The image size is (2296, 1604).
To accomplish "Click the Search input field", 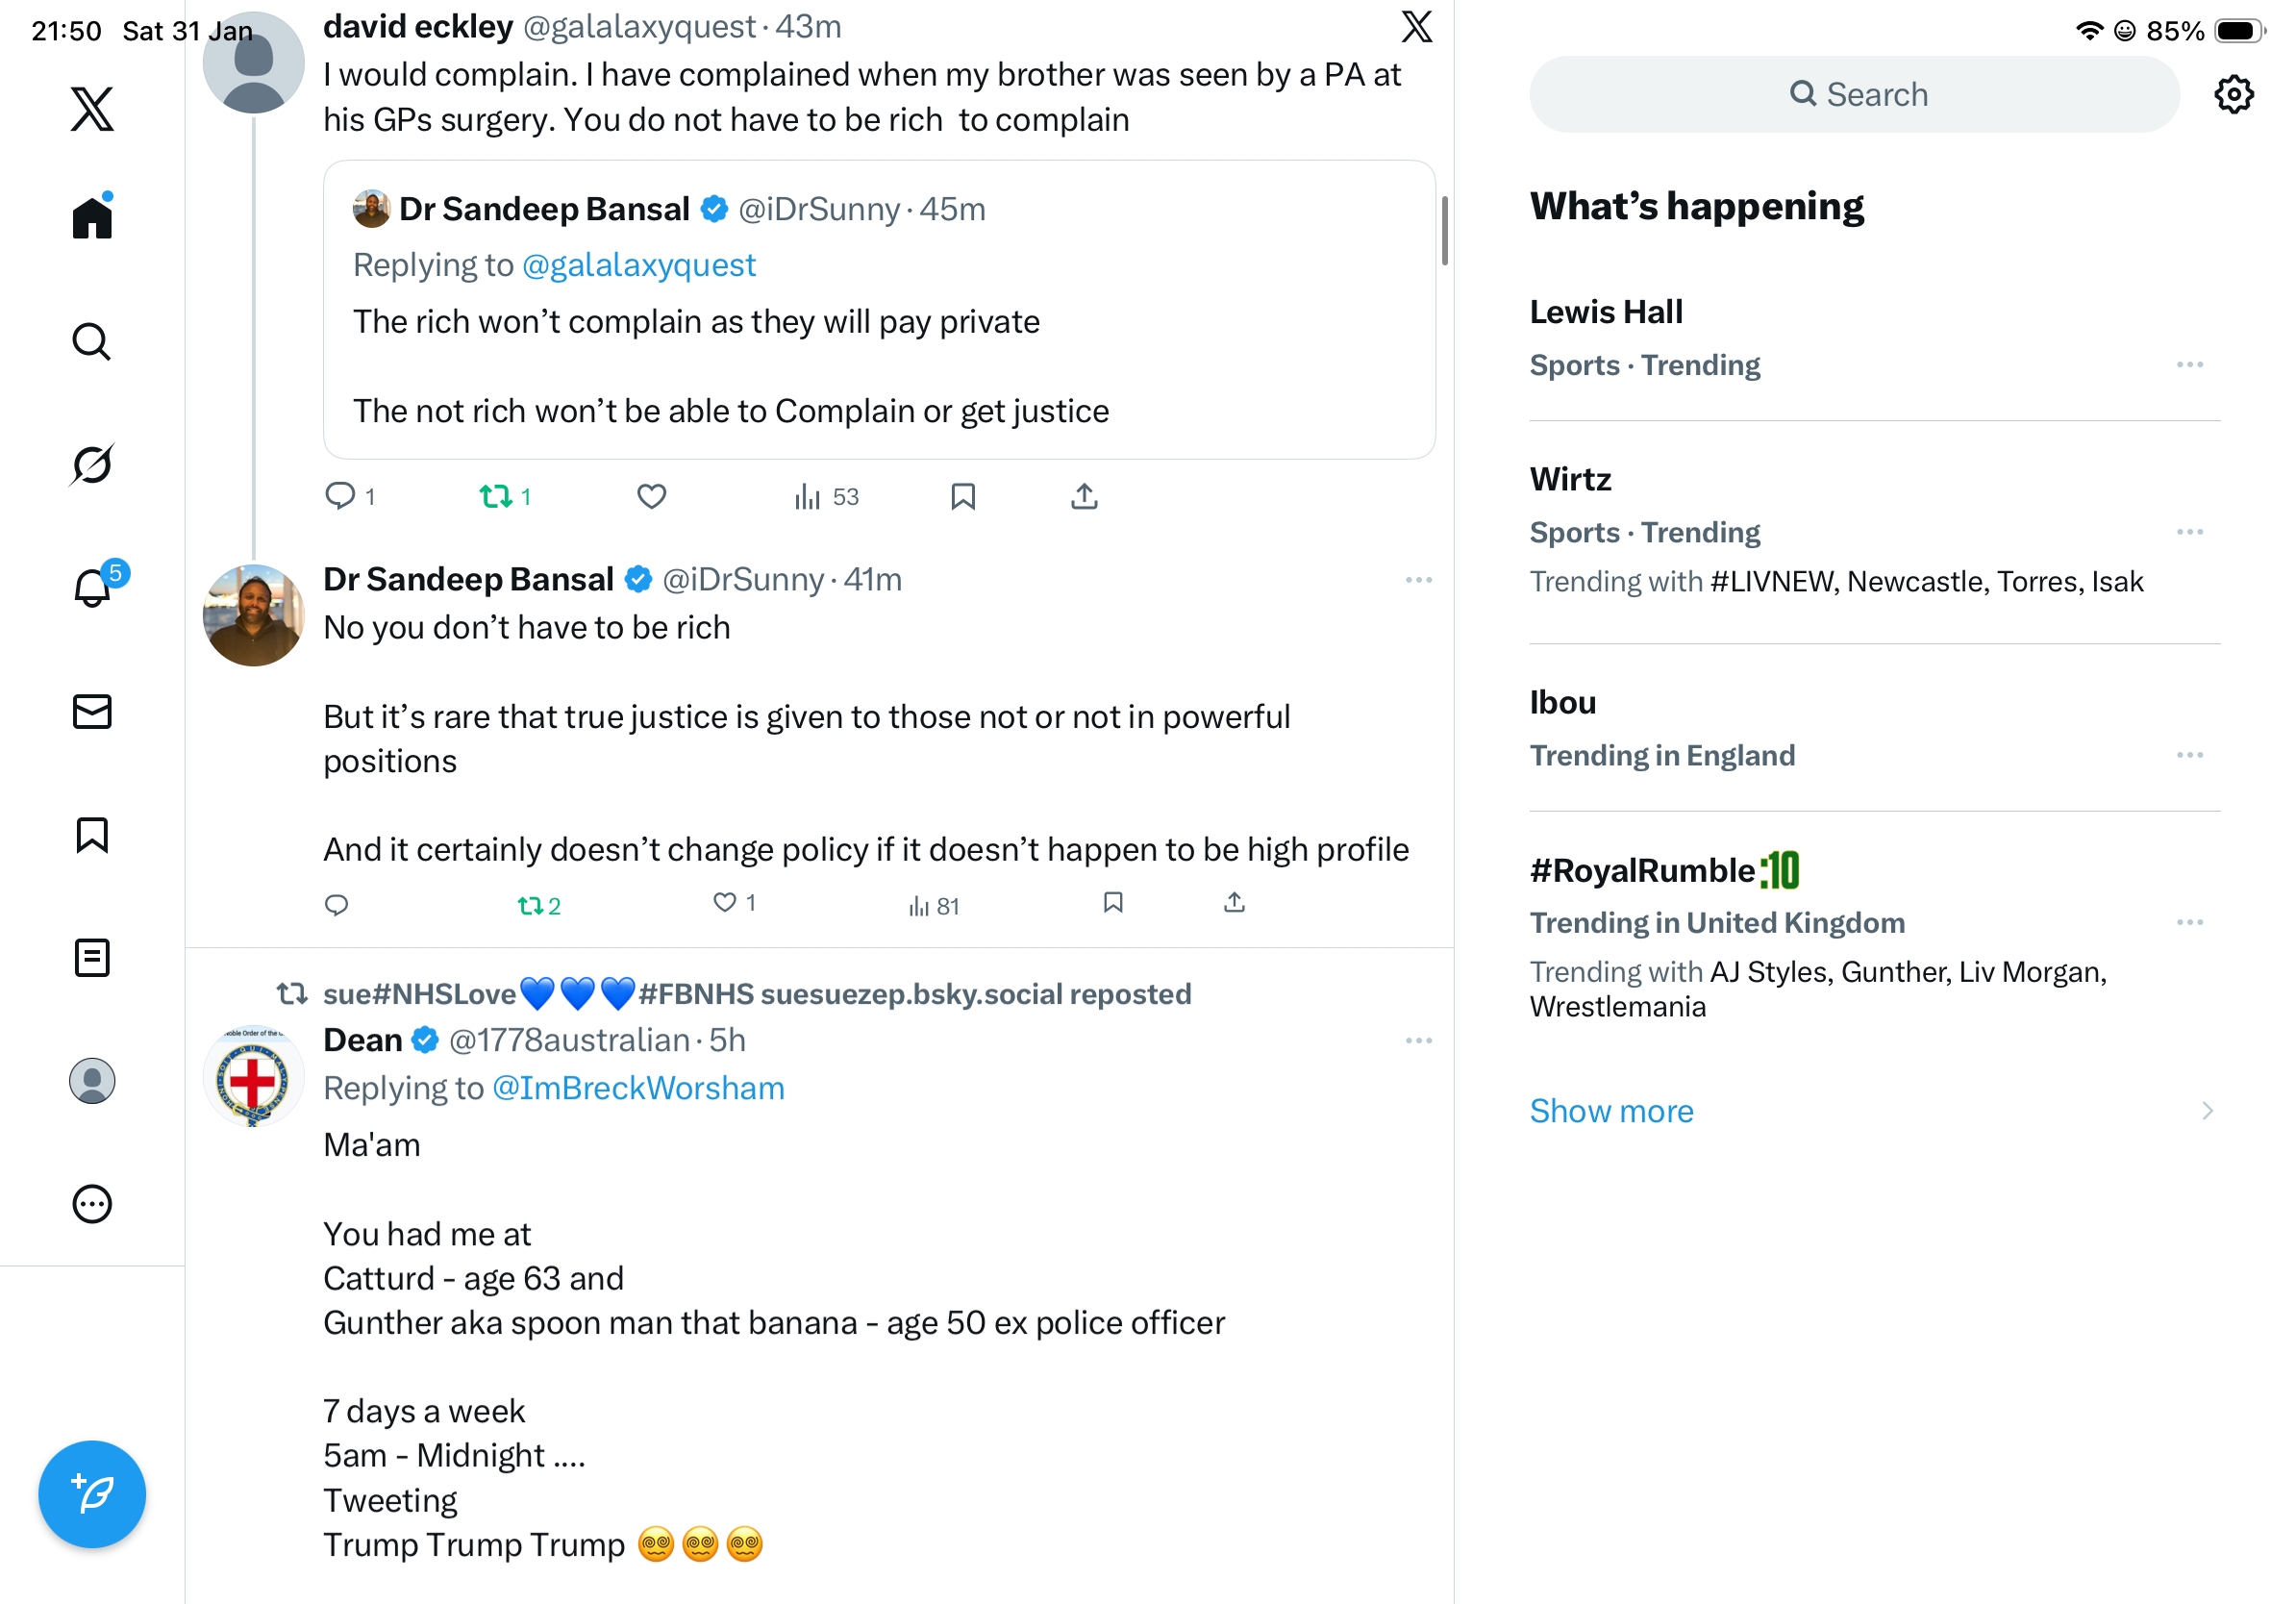I will tap(1853, 94).
